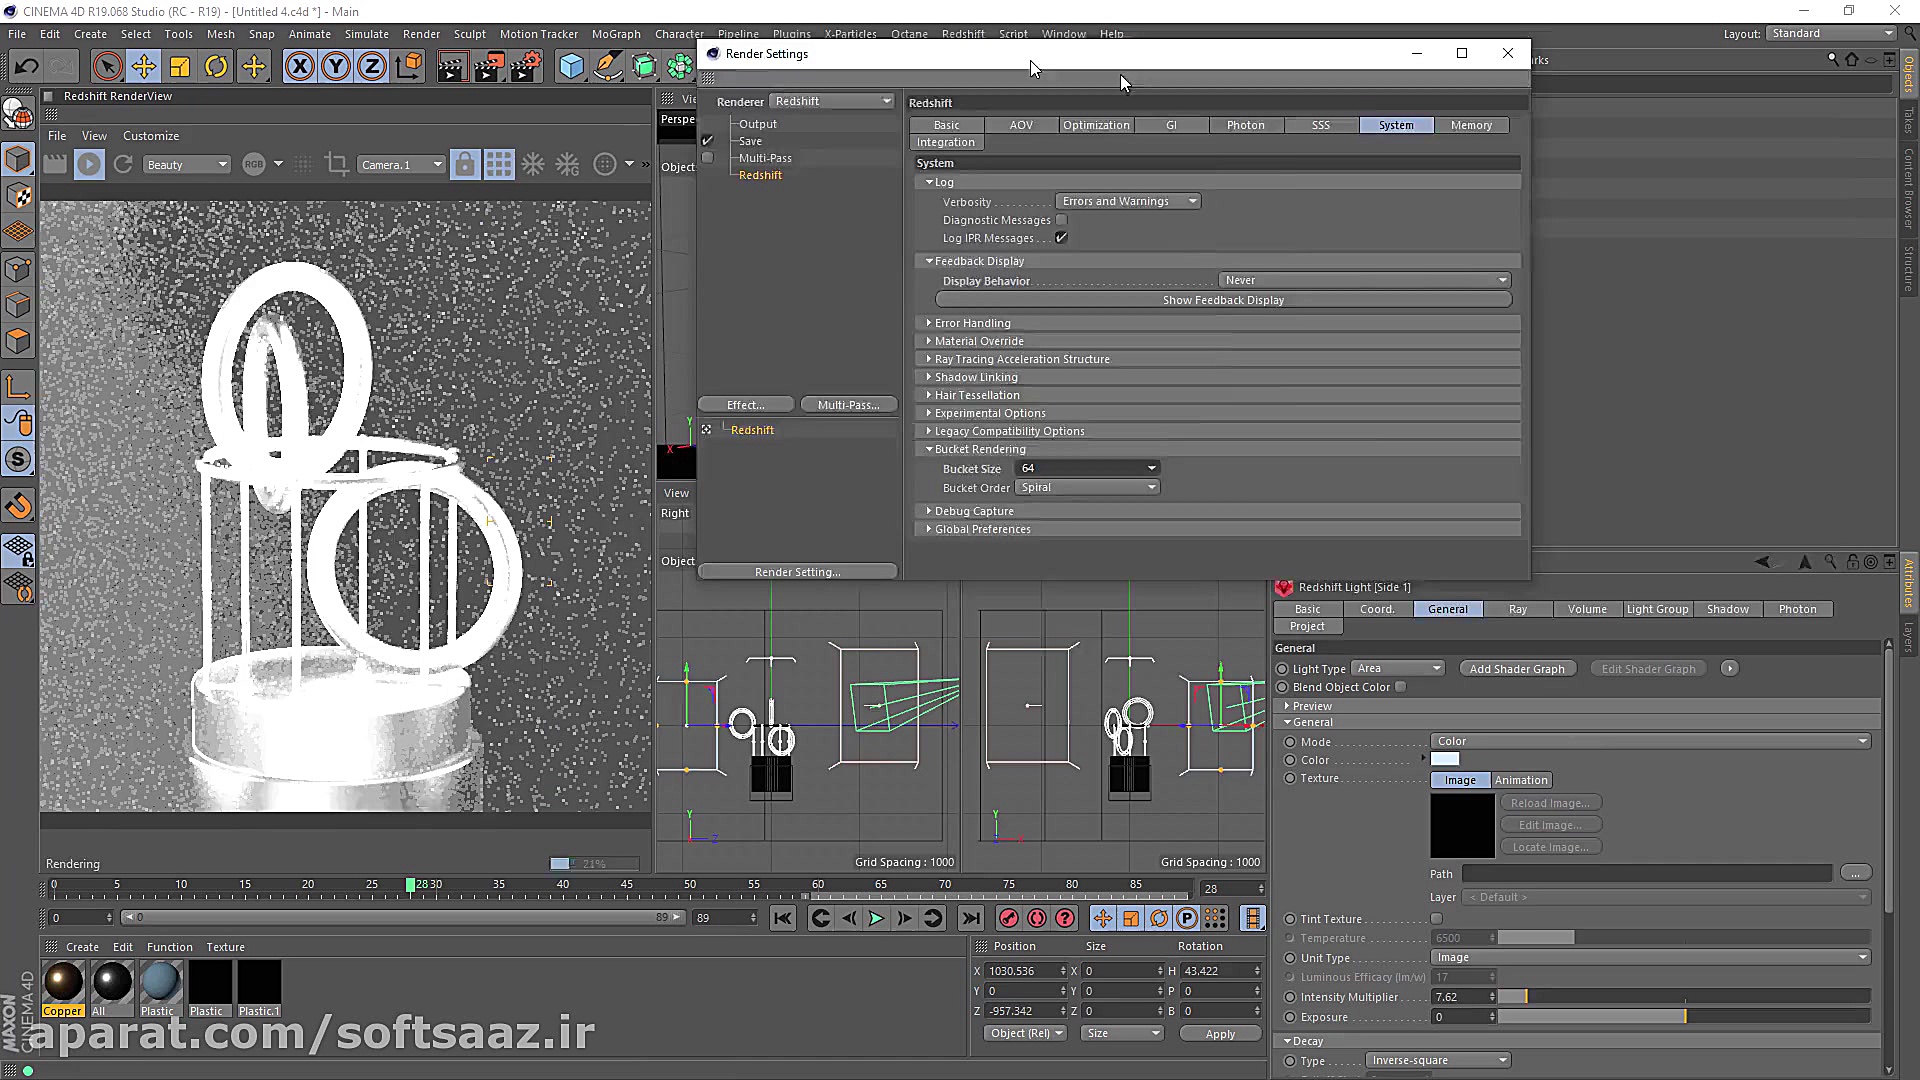Screen dimensions: 1920x1080
Task: Click the Cube primitive object icon
Action: pyautogui.click(x=571, y=67)
